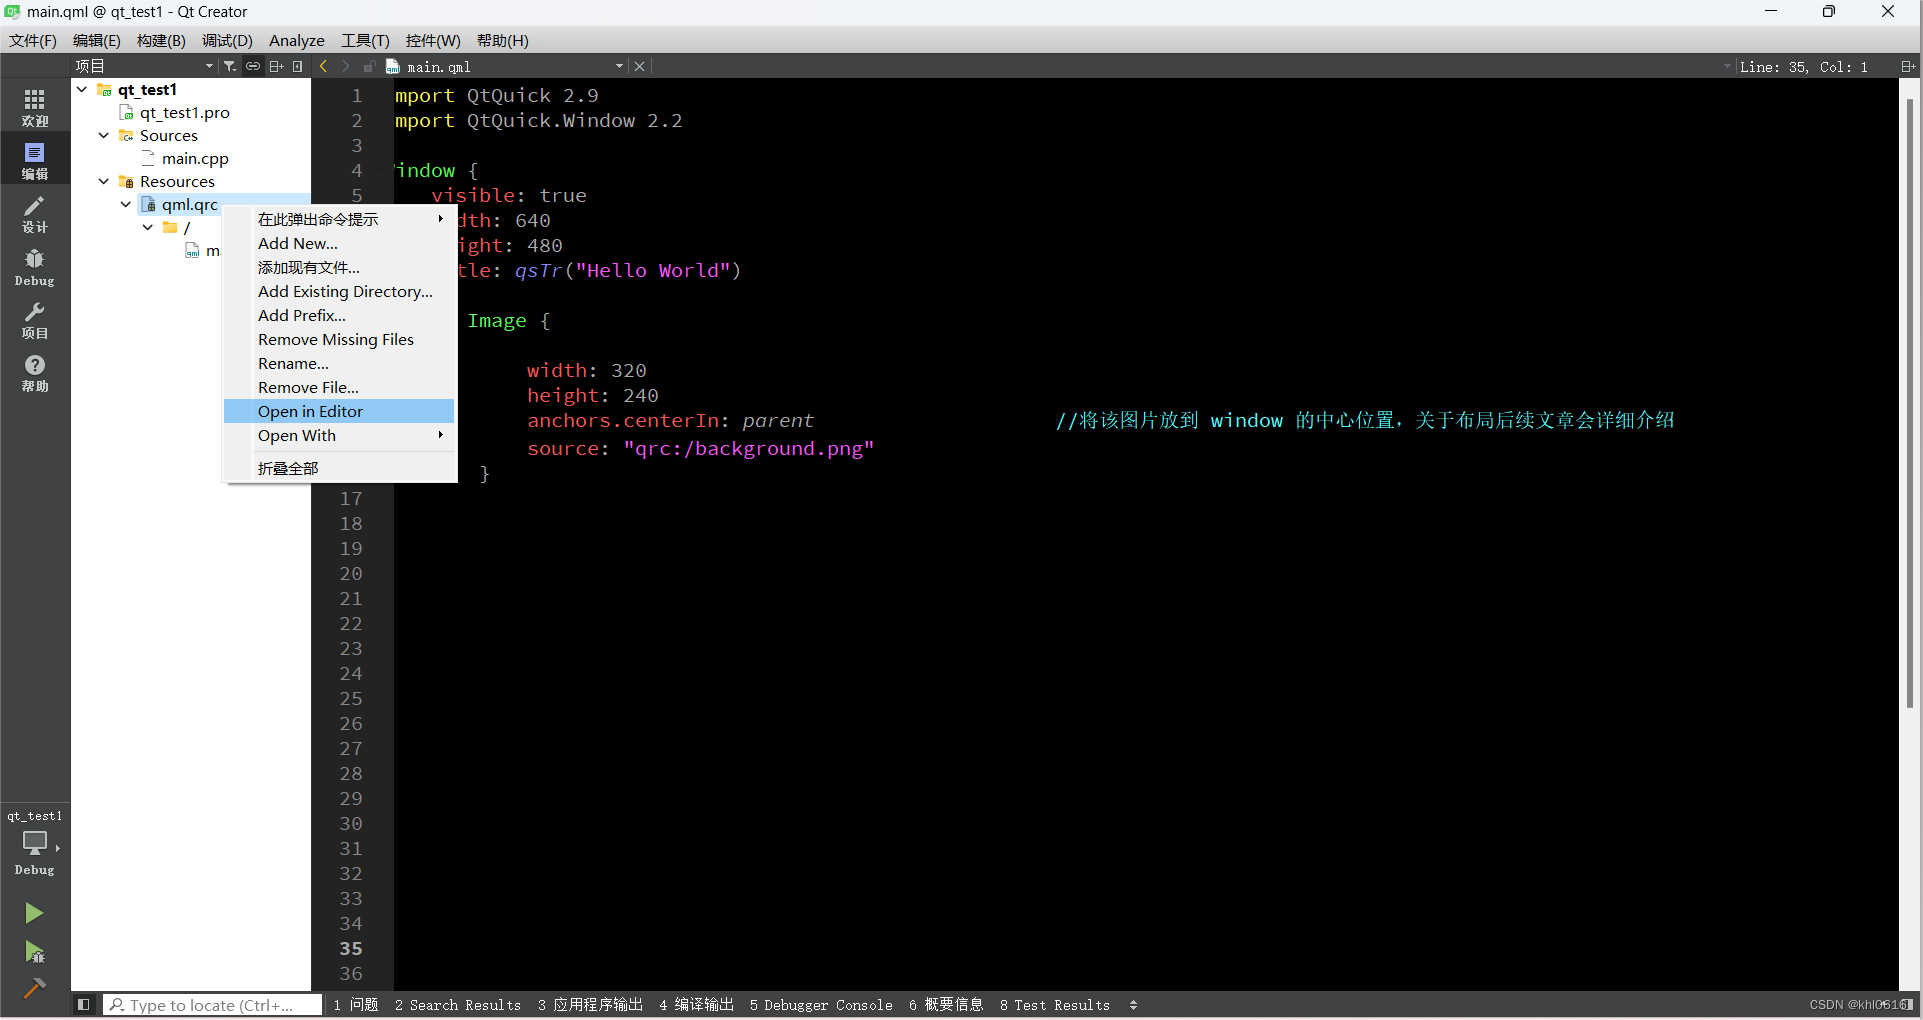Open the pane selector dropdown beside 项目
This screenshot has width=1923, height=1020.
[209, 66]
